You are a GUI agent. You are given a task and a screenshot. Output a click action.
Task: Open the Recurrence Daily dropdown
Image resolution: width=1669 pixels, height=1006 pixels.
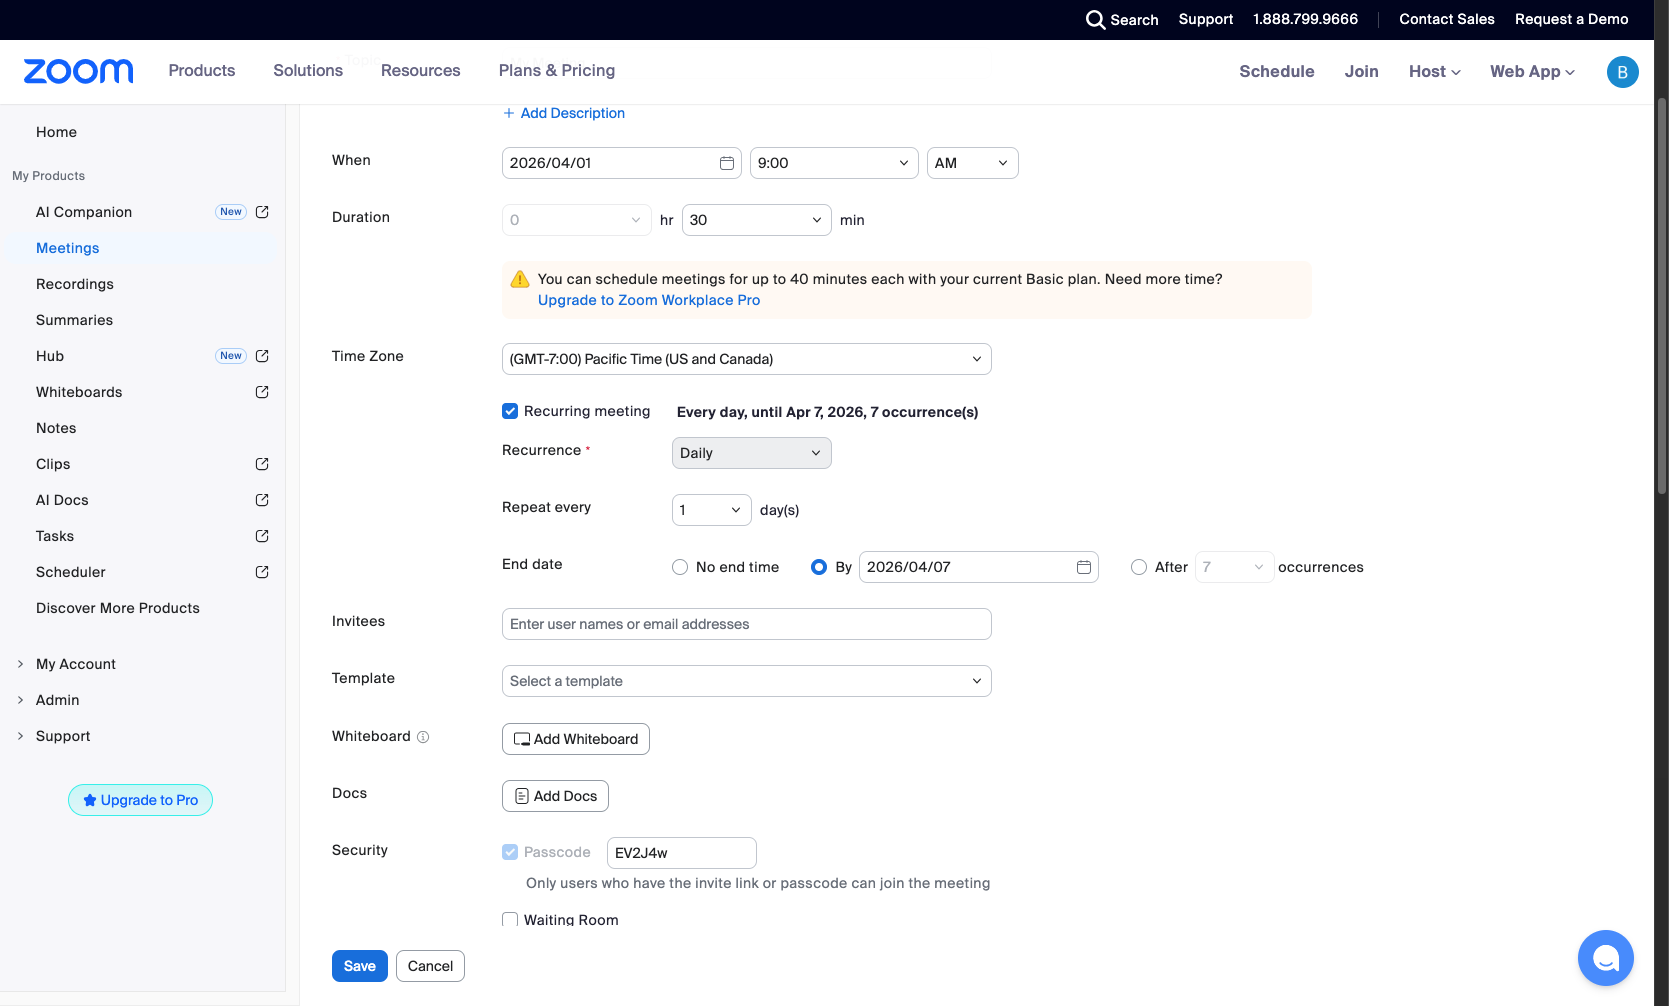tap(752, 453)
